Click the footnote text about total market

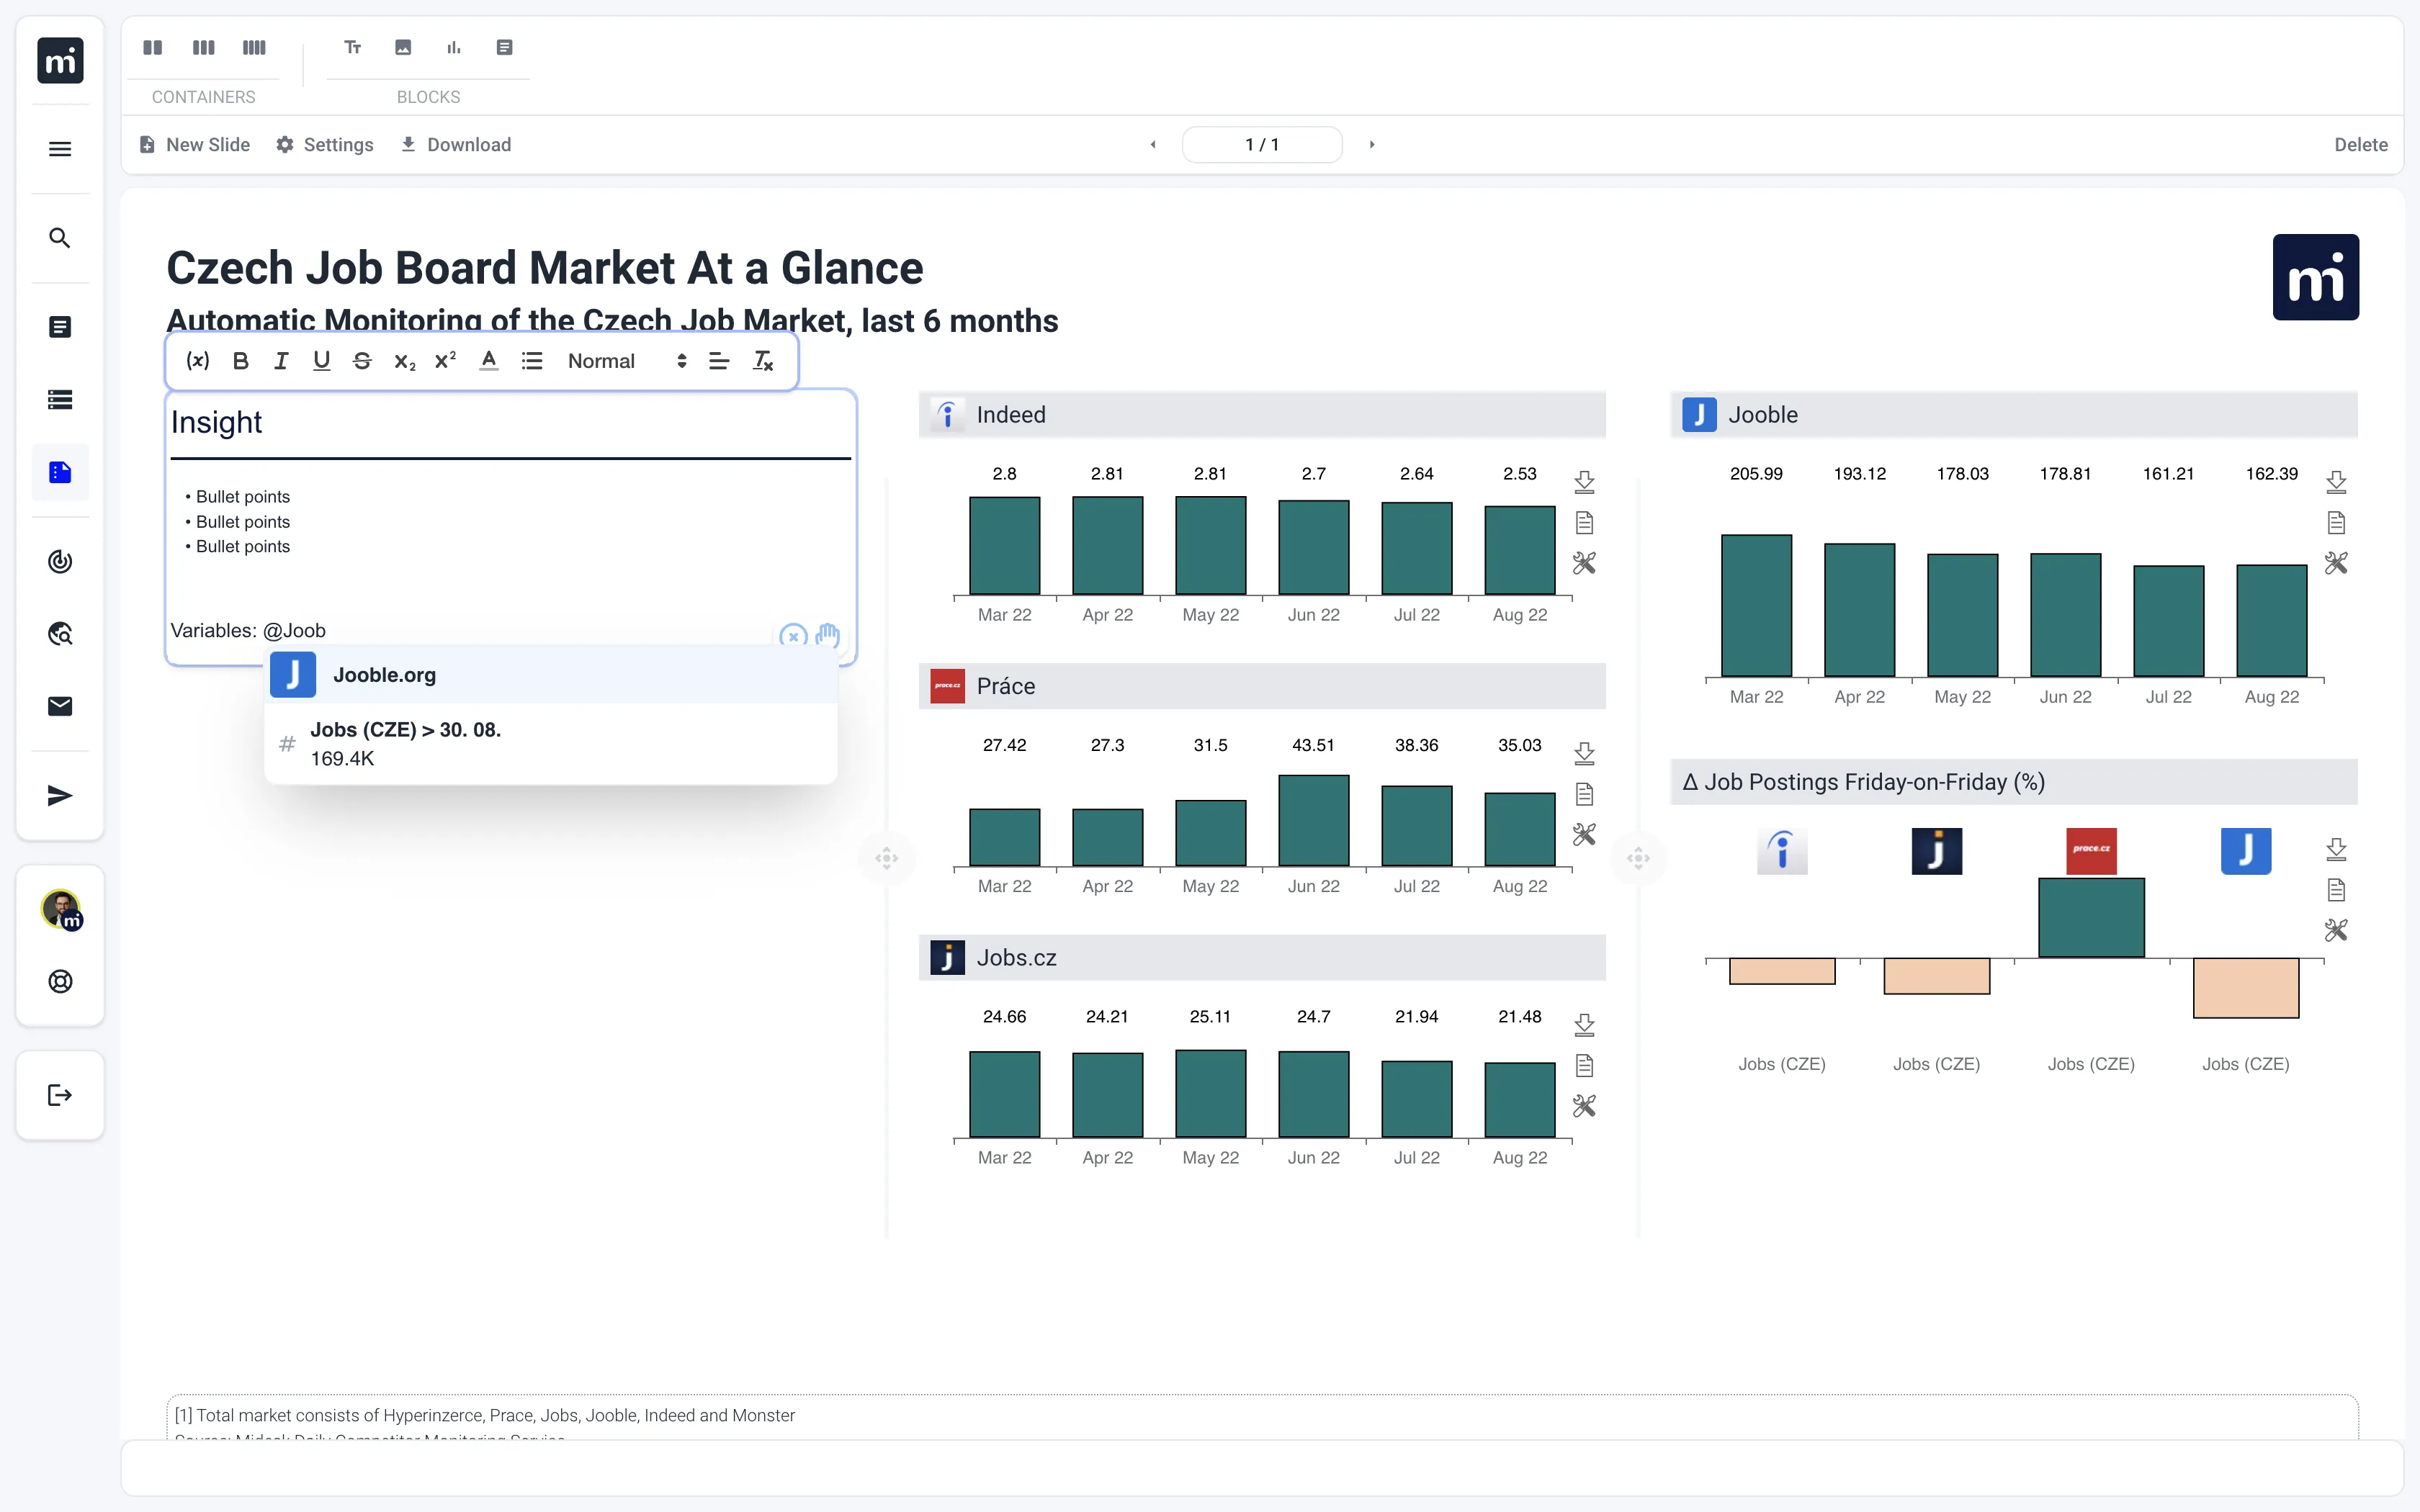(x=485, y=1415)
